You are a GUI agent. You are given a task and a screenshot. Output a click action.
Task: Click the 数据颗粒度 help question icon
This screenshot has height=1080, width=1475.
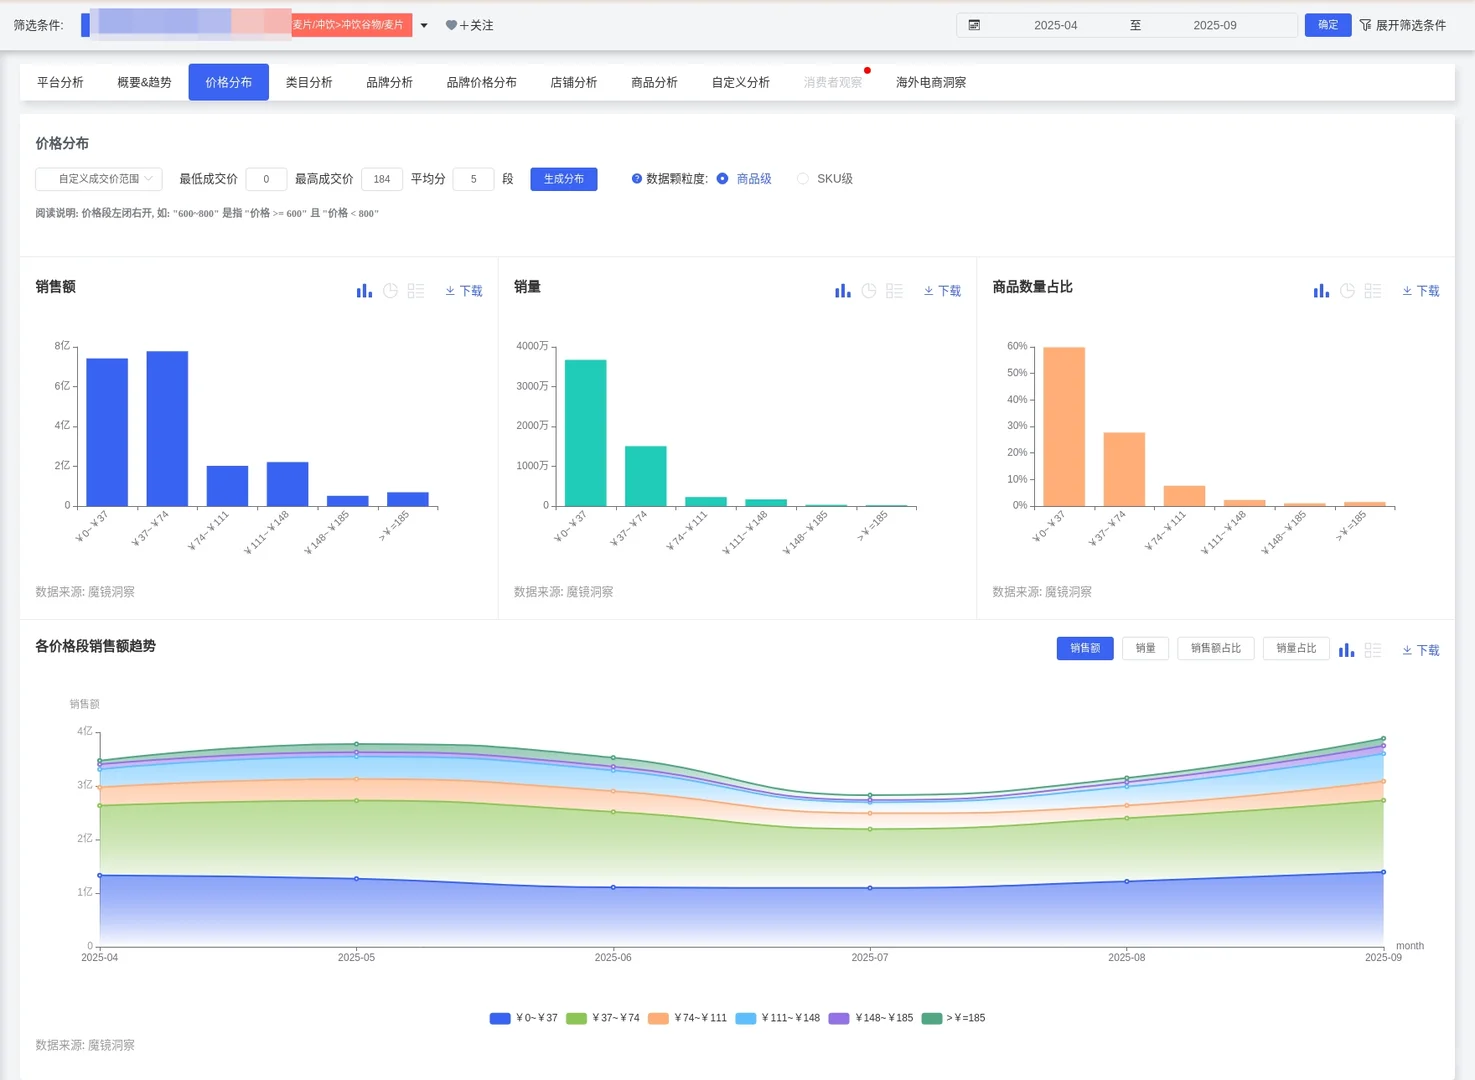pos(637,179)
